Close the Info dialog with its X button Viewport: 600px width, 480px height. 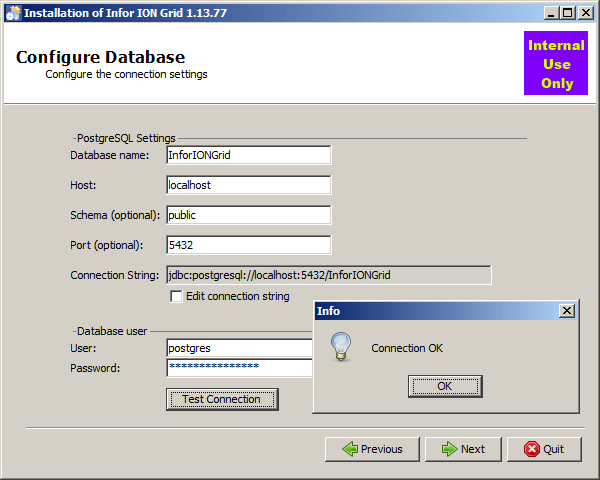tap(567, 311)
